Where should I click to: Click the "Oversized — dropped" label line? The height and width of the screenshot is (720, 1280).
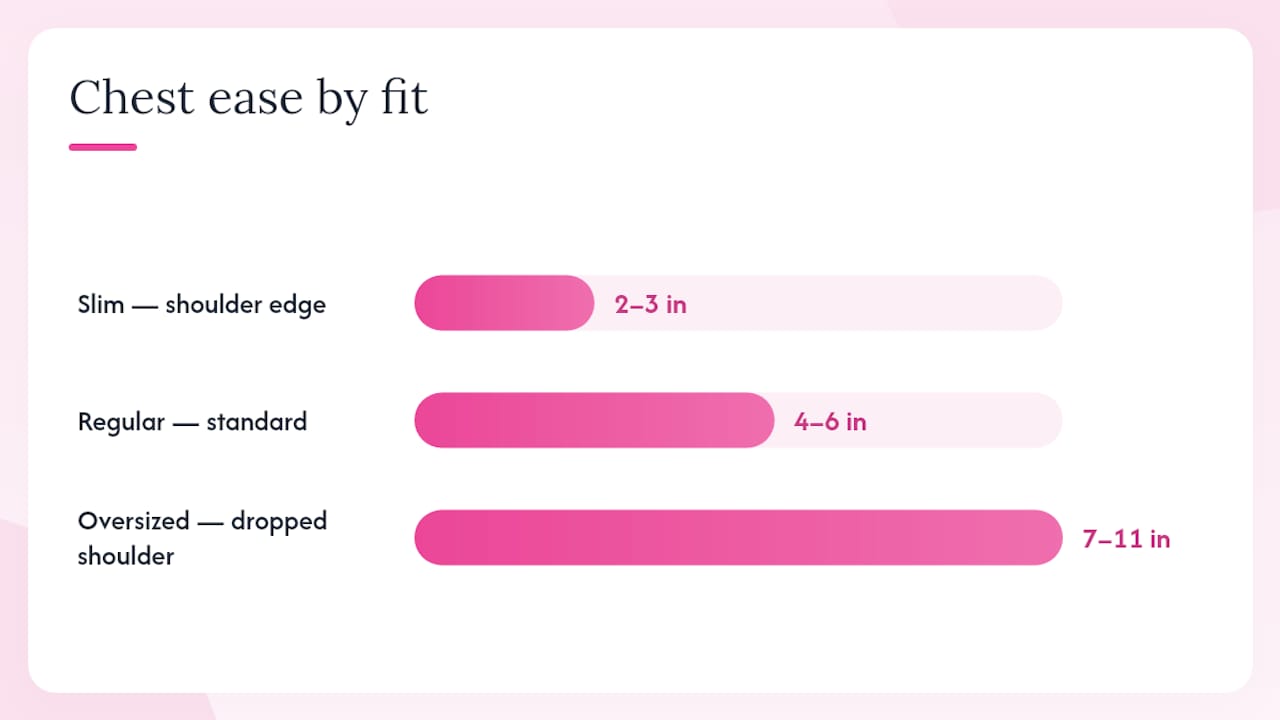(x=202, y=521)
